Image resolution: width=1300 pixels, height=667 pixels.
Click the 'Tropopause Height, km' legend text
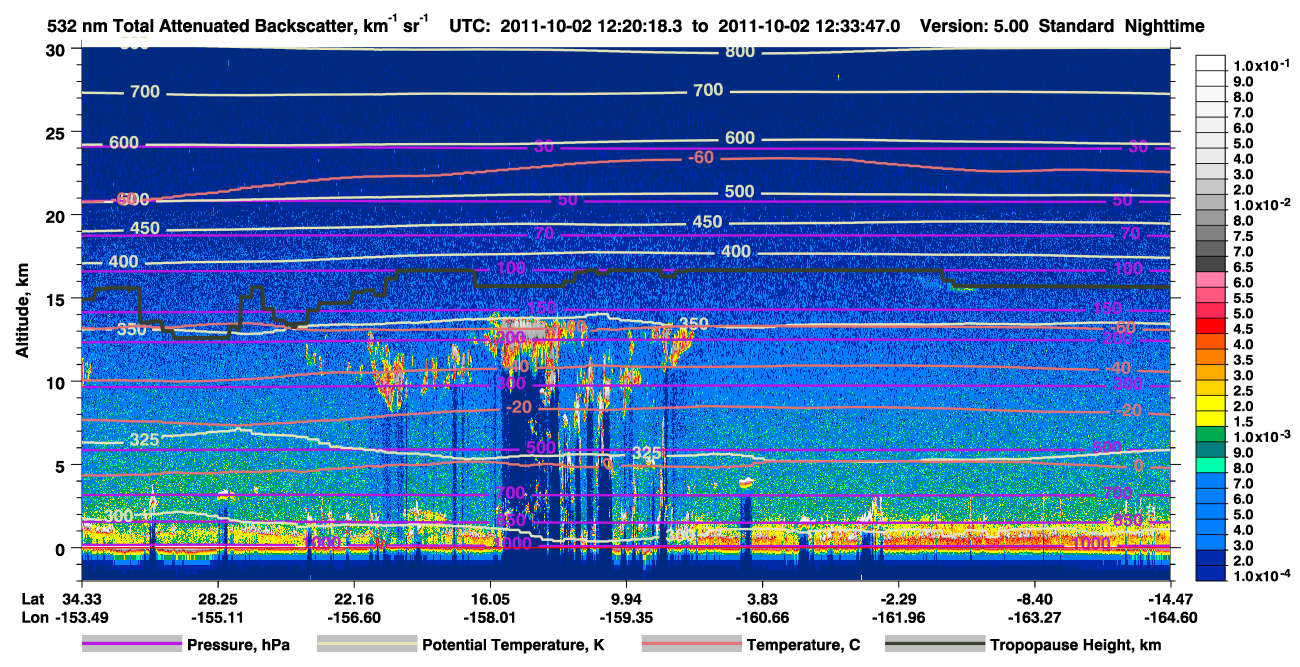point(1076,646)
